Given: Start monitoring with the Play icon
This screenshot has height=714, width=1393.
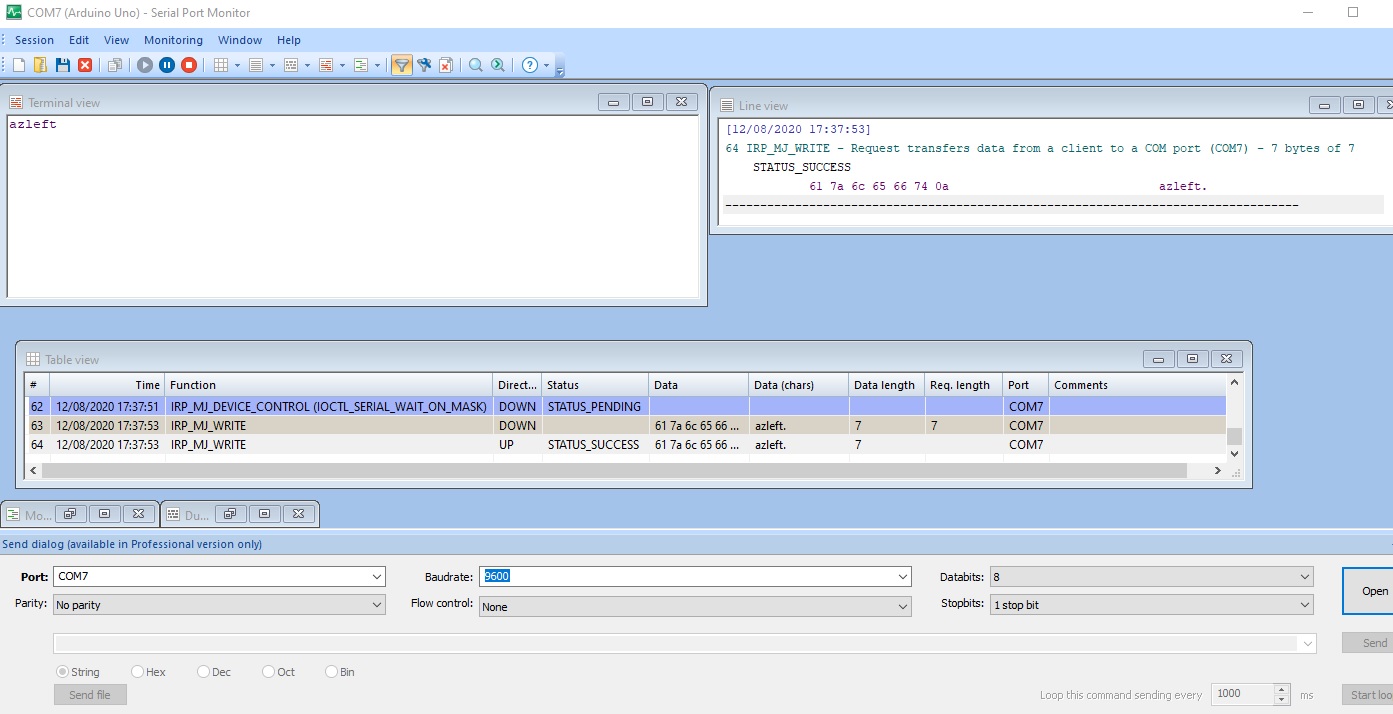Looking at the screenshot, I should point(144,64).
